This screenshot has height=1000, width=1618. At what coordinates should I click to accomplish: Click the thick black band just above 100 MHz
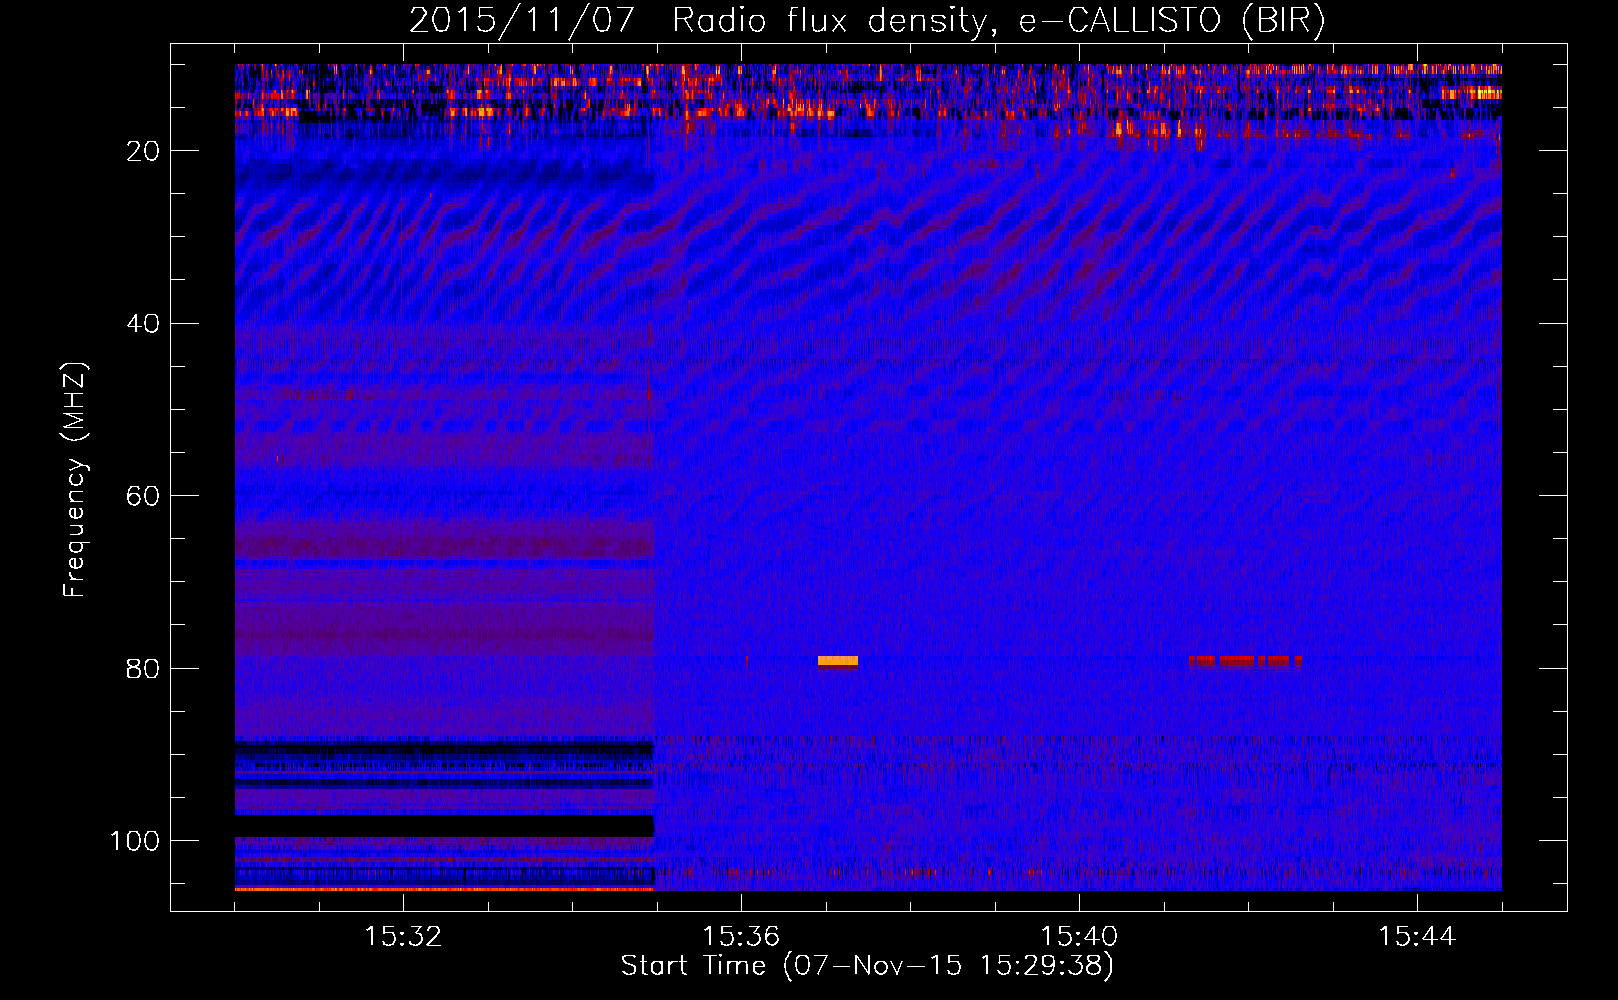(x=444, y=826)
